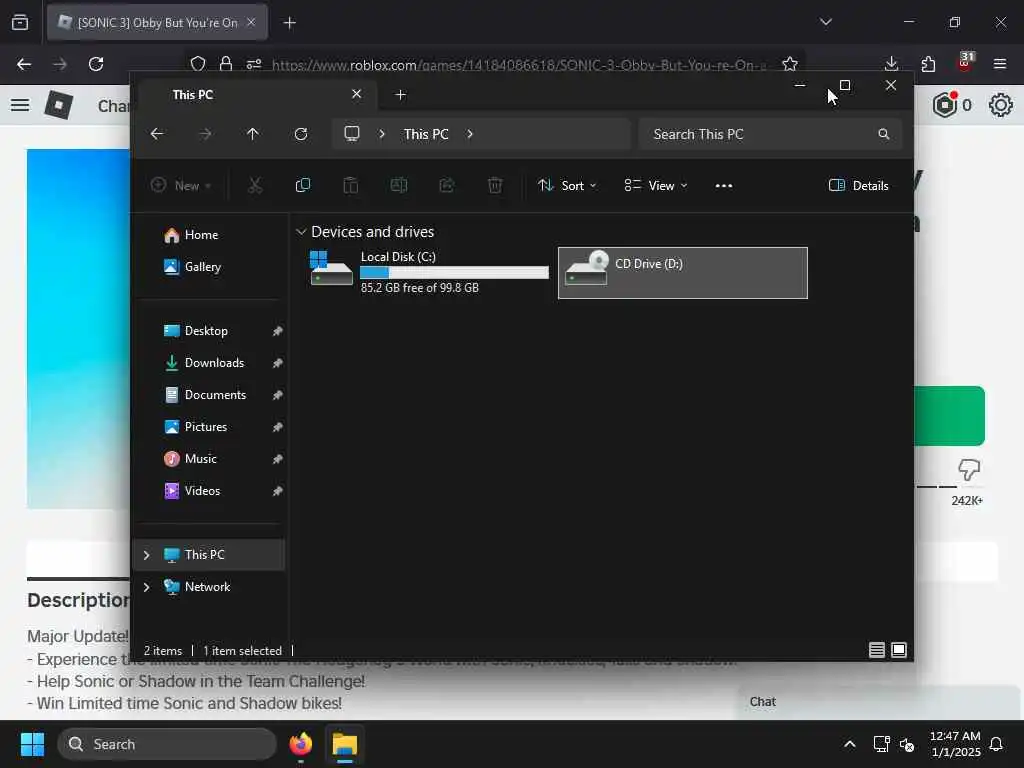
Task: Click the Paste clipboard icon
Action: (x=351, y=185)
